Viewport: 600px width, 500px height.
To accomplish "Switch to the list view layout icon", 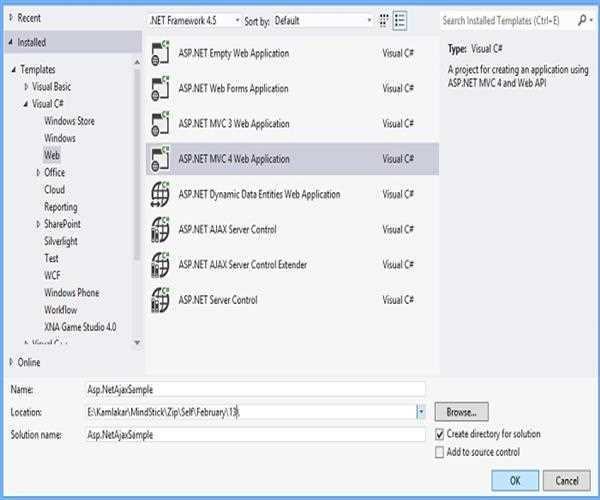I will pos(400,20).
